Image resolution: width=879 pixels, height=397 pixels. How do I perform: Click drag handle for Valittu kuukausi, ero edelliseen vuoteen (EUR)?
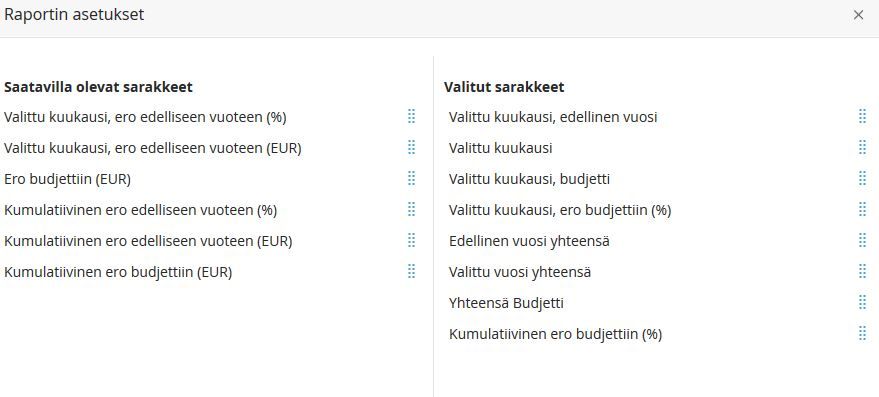coord(411,147)
